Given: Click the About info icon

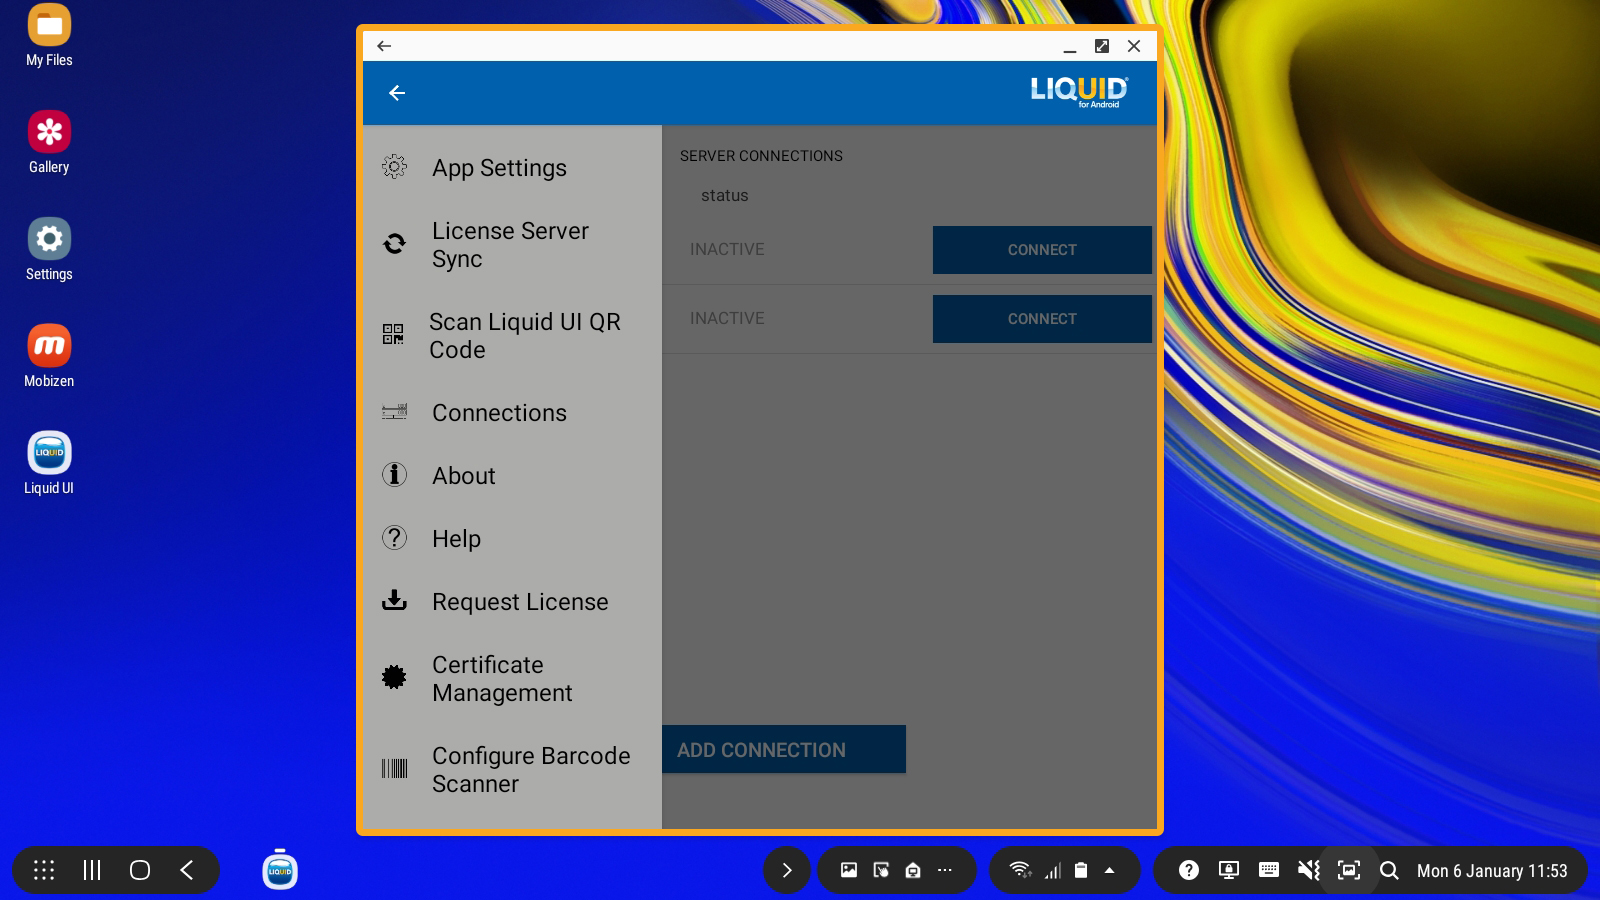Looking at the screenshot, I should pyautogui.click(x=395, y=475).
